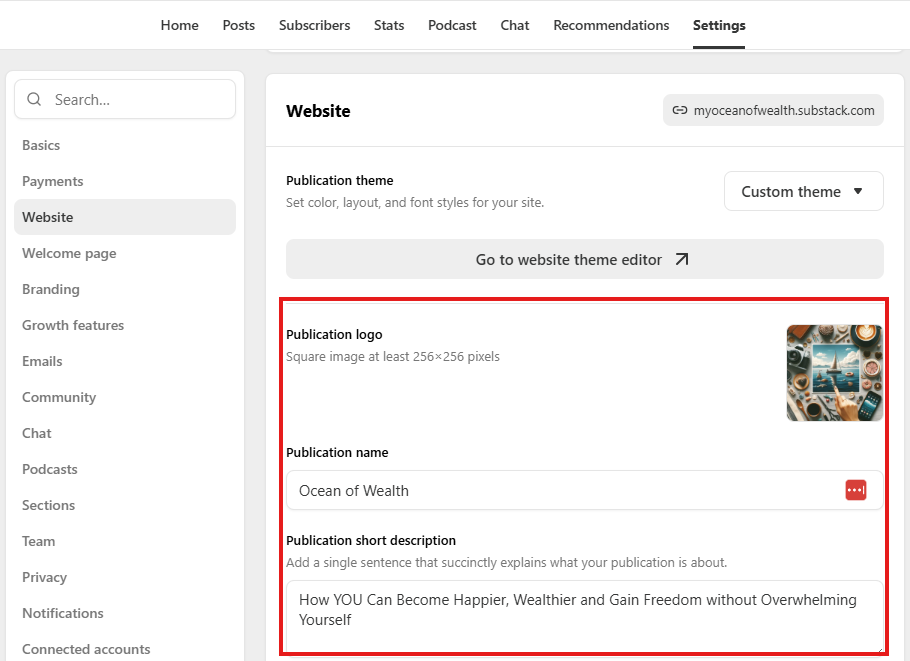Screen dimensions: 910x661
Task: Go to Branding settings
Action: [x=51, y=289]
